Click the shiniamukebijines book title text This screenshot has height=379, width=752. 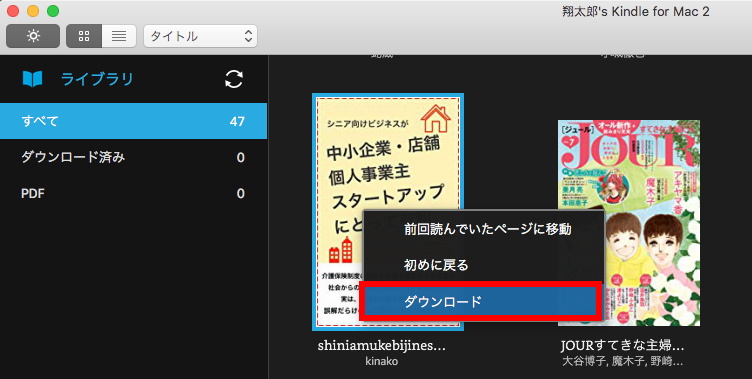[382, 346]
